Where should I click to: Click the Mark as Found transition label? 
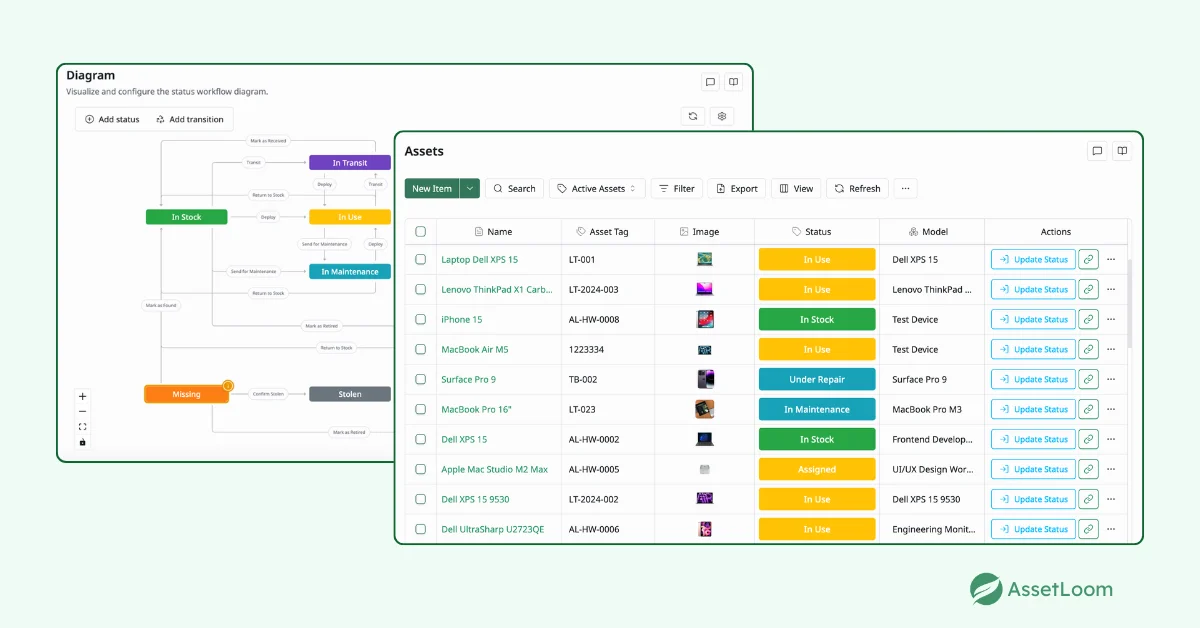tap(160, 305)
